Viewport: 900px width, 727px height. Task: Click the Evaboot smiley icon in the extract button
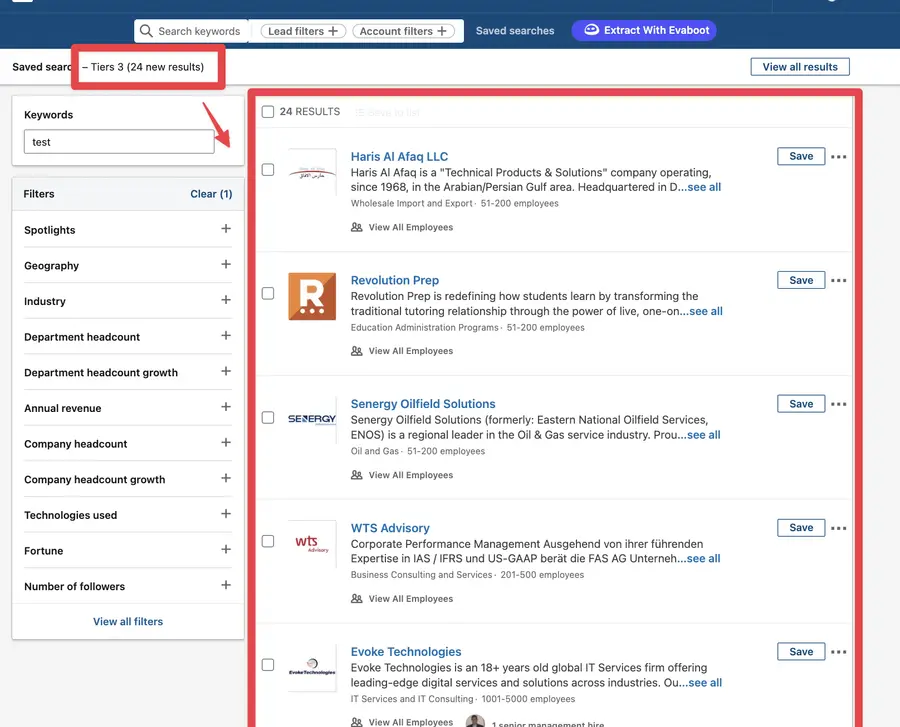[590, 30]
